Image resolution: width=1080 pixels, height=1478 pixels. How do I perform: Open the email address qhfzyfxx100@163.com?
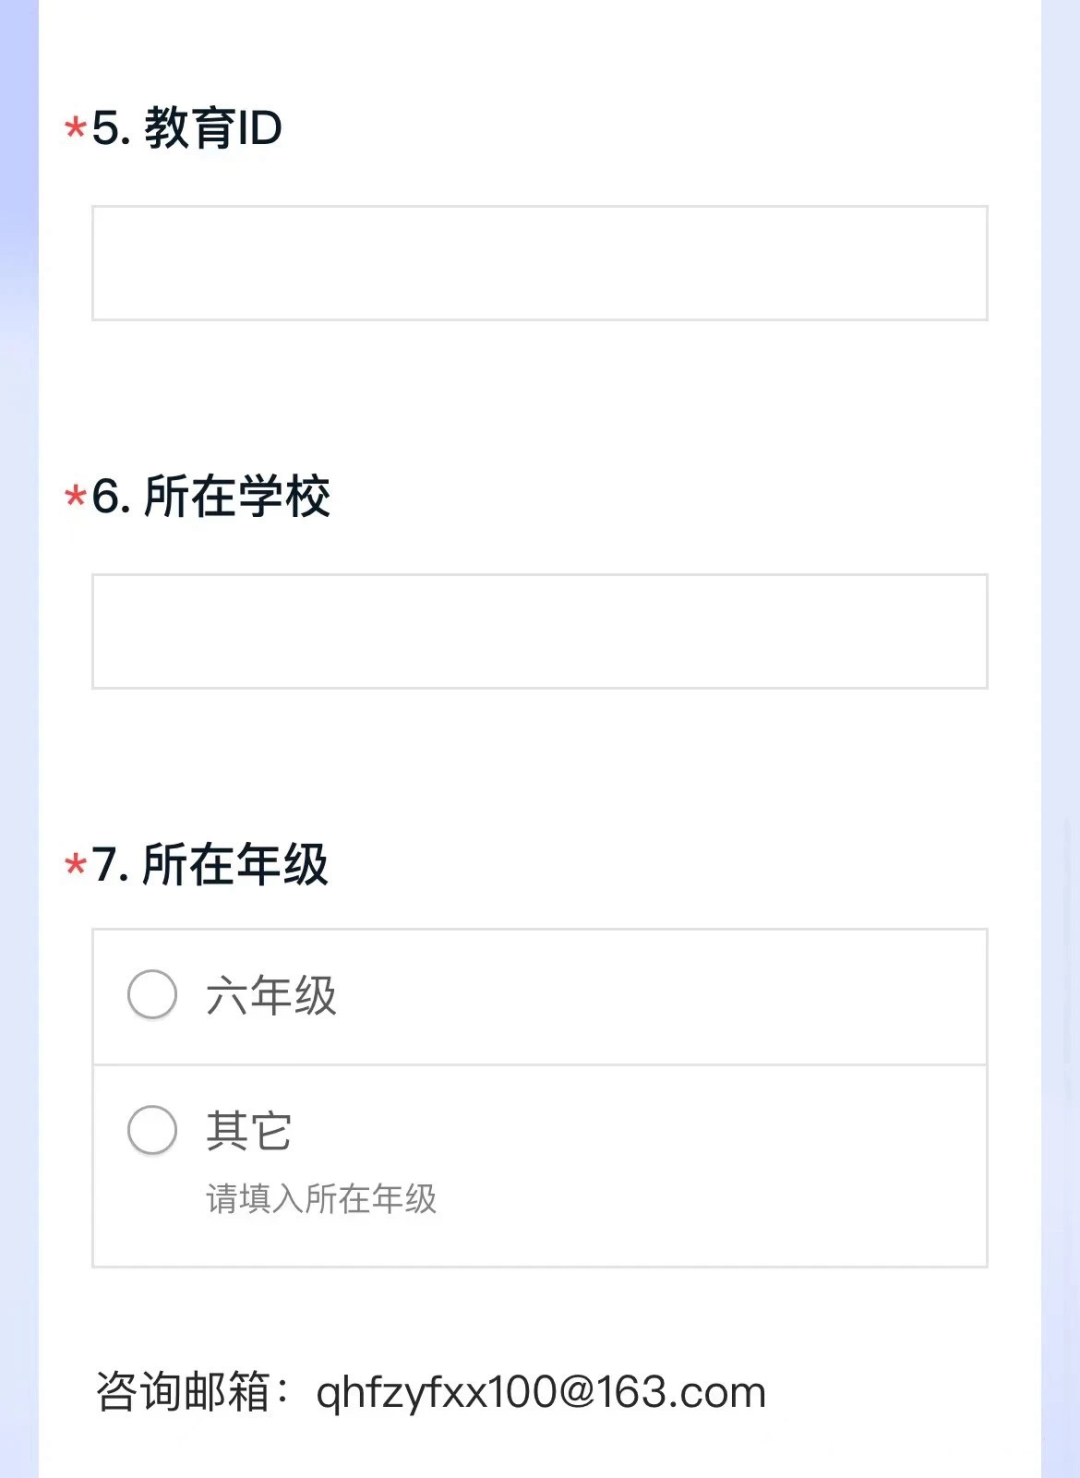(x=541, y=1392)
